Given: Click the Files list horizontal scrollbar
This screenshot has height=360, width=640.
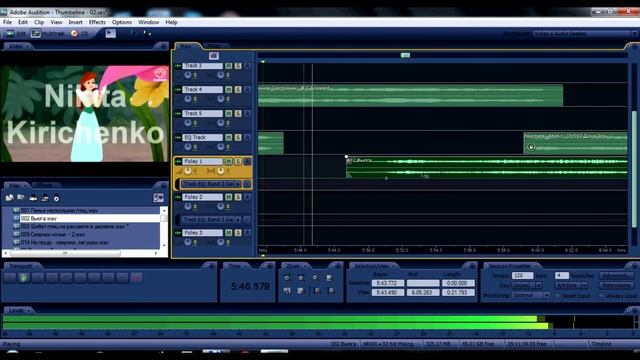Looking at the screenshot, I should (65, 253).
